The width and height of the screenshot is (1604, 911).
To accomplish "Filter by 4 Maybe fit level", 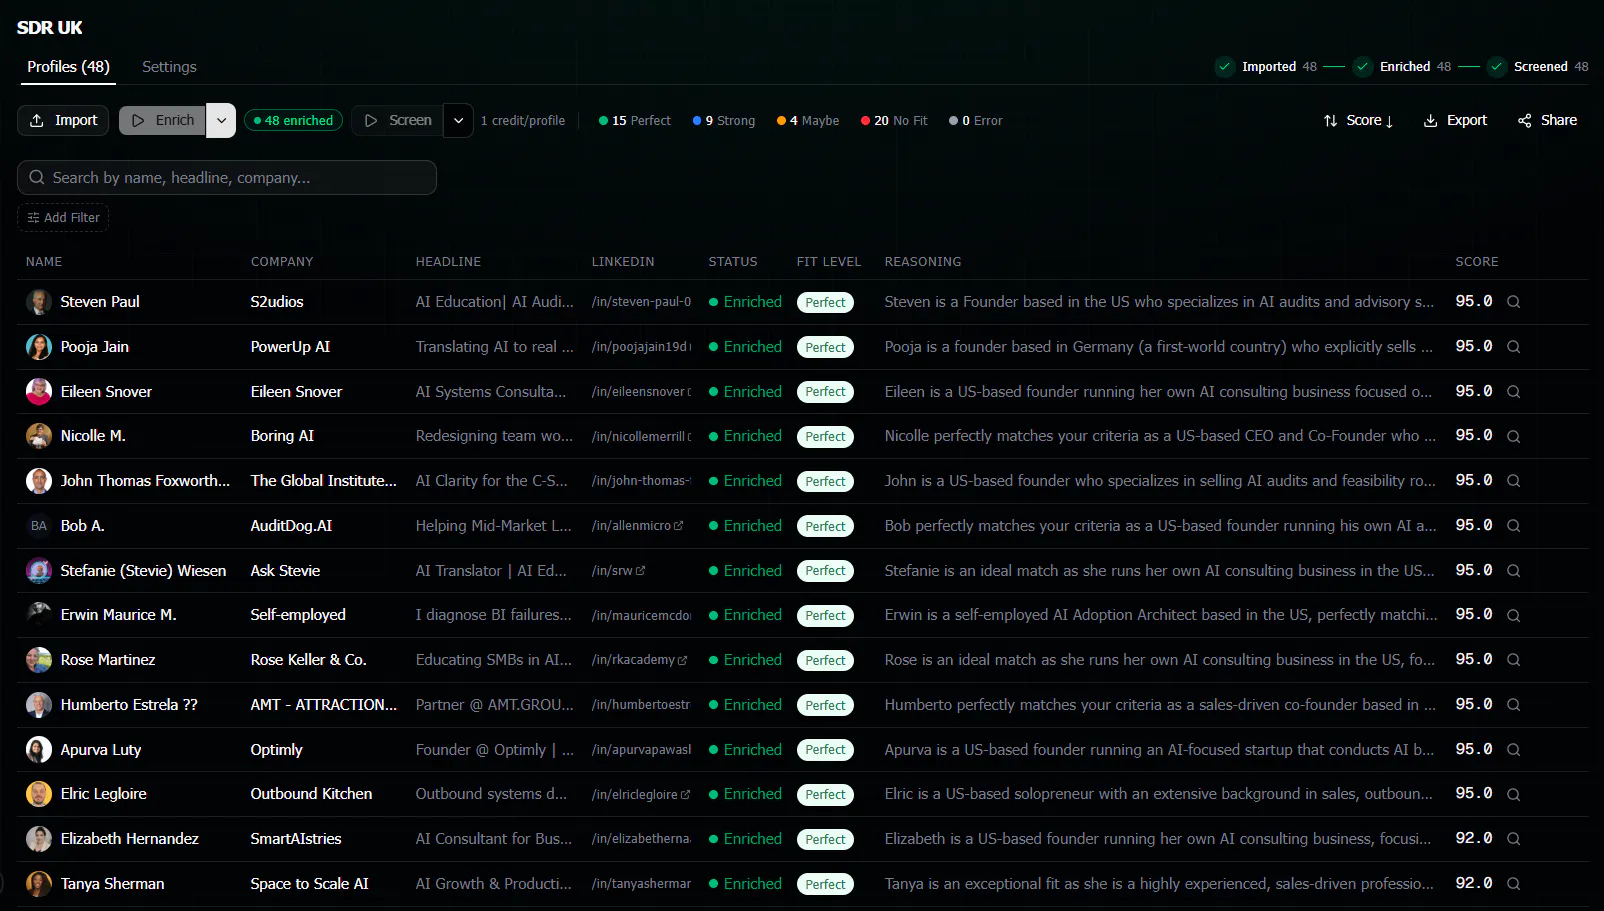I will 808,120.
